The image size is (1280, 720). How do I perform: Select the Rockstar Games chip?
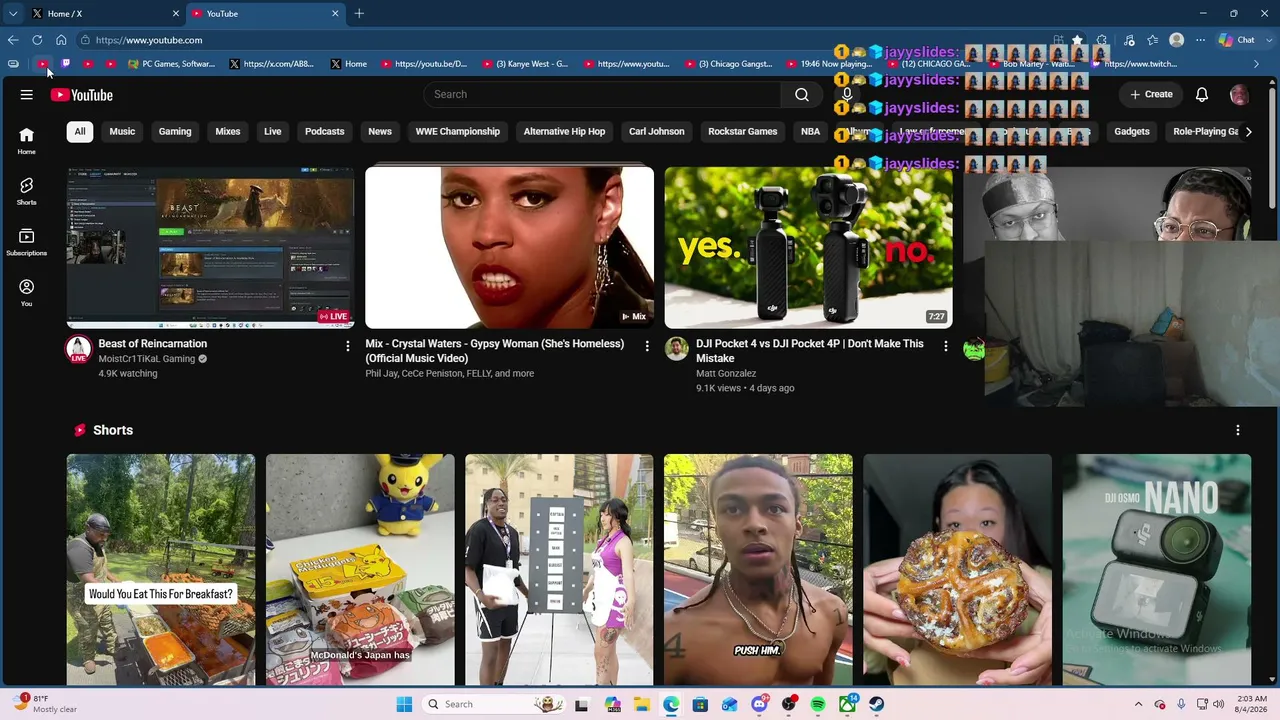[x=743, y=131]
